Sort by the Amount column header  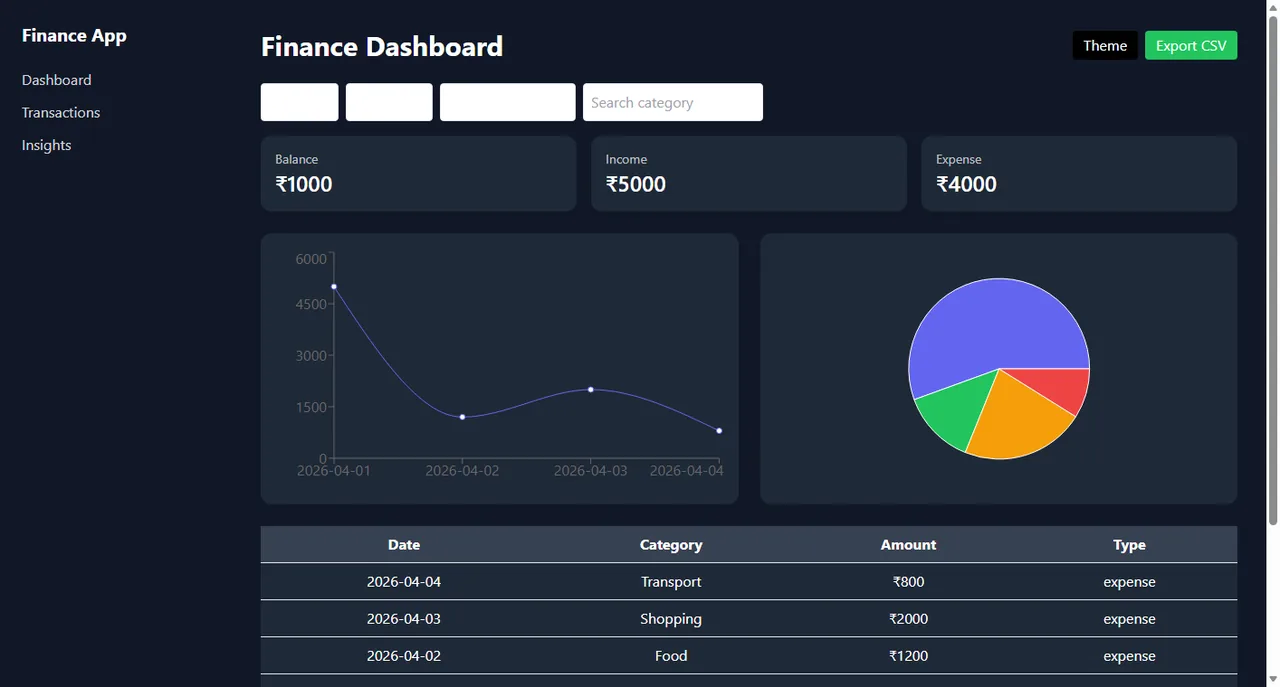click(x=908, y=545)
